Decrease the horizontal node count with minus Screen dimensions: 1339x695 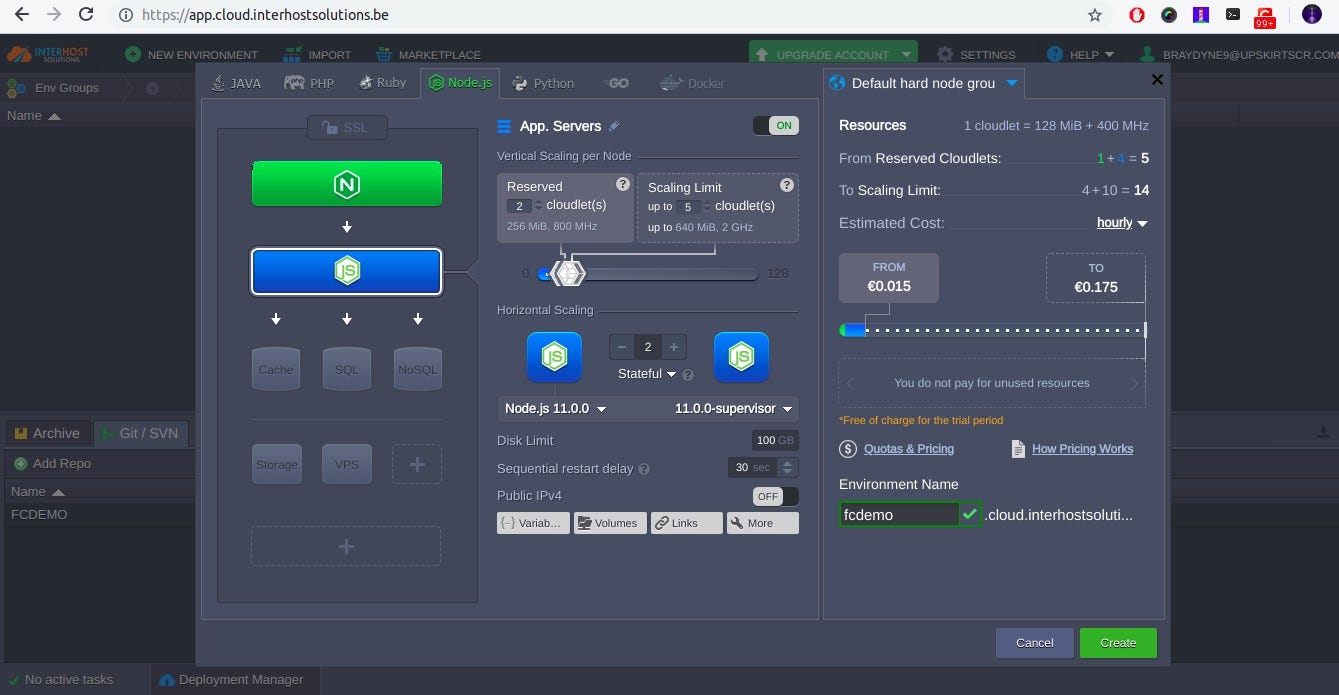[x=622, y=347]
